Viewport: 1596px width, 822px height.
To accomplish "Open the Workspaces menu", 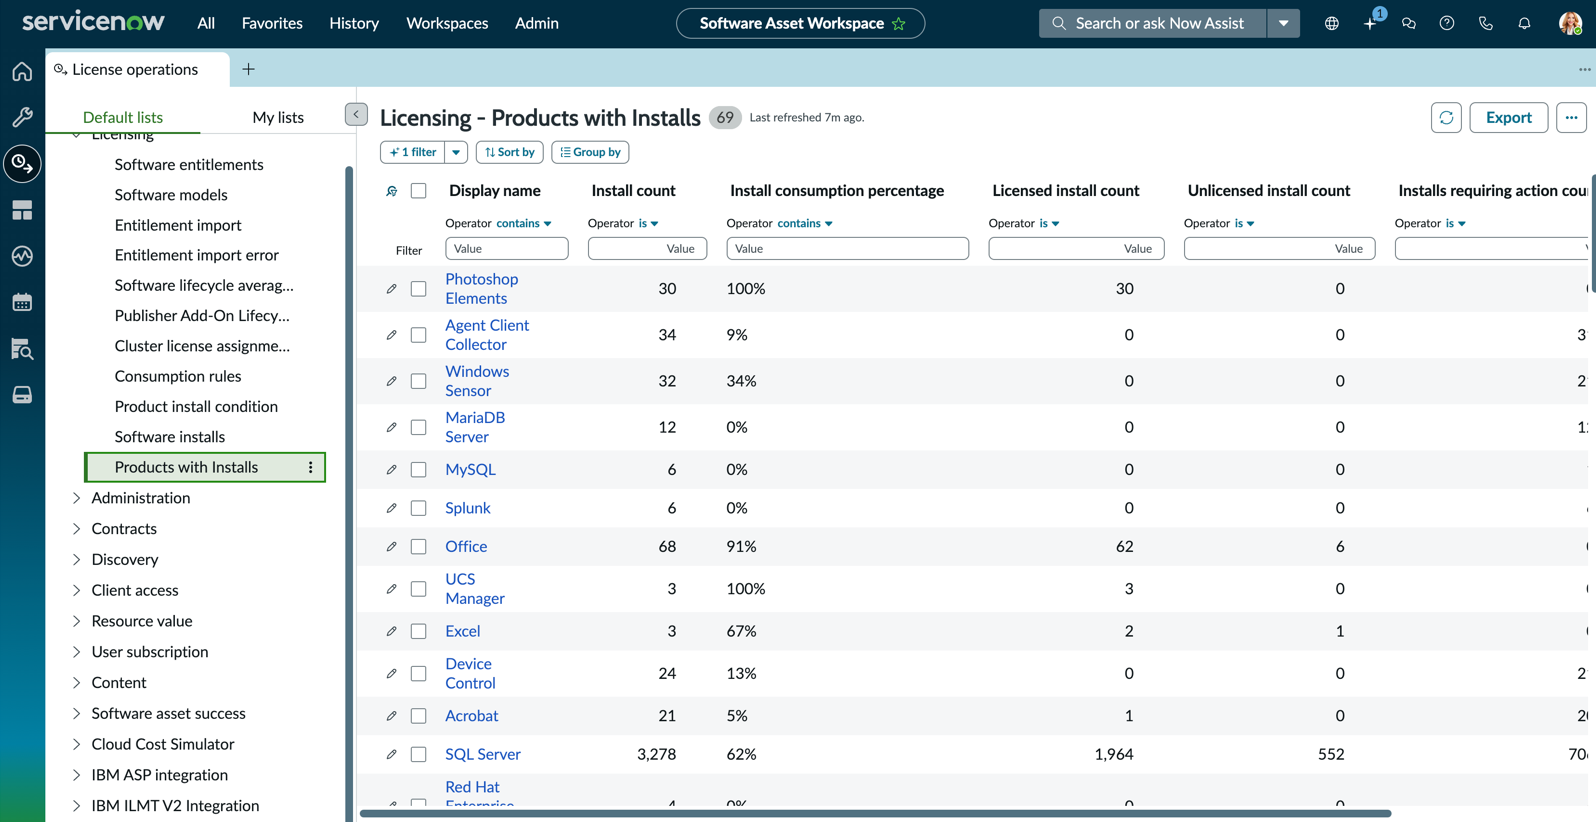I will click(447, 23).
